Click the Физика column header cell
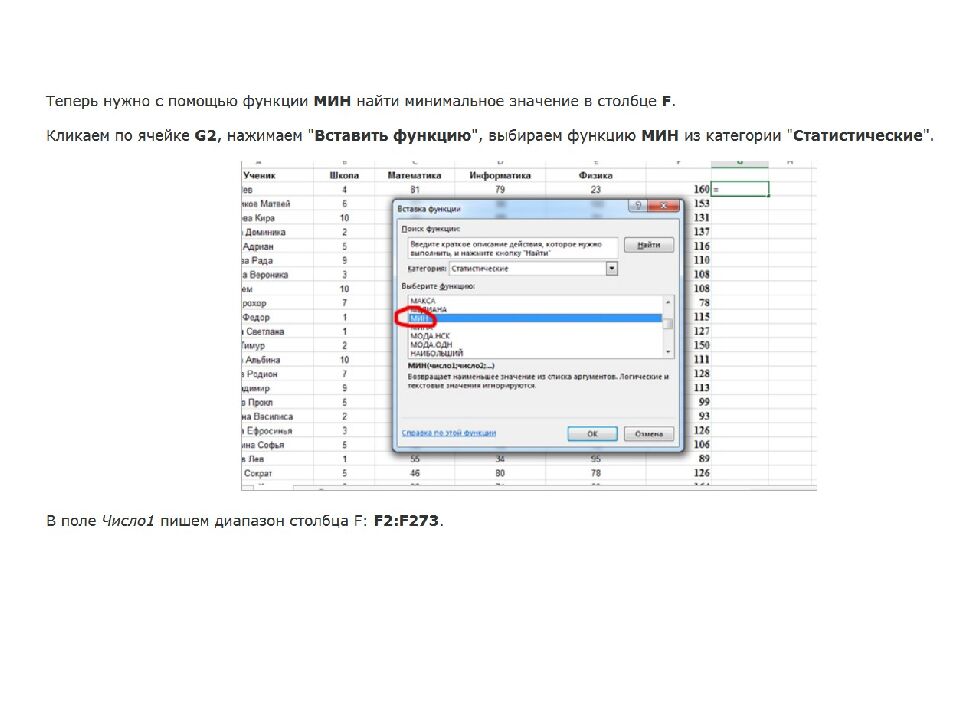The height and width of the screenshot is (720, 960). point(595,175)
